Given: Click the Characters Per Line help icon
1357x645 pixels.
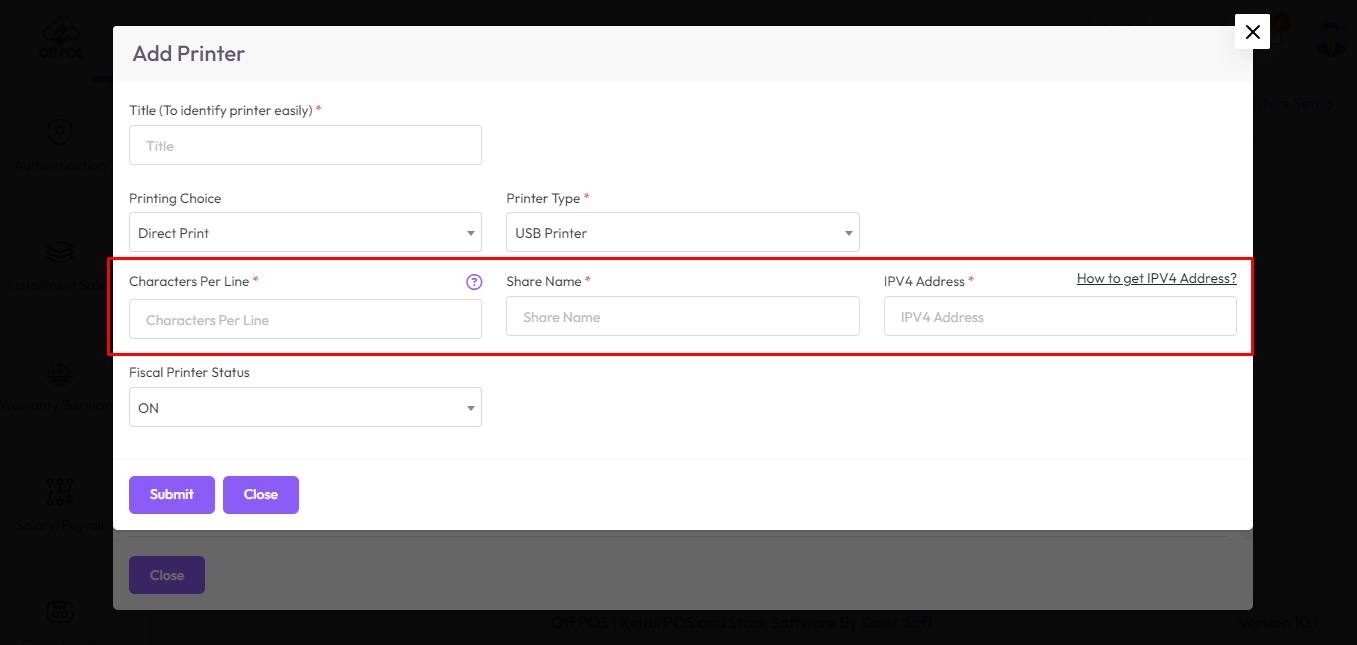Looking at the screenshot, I should click(474, 282).
